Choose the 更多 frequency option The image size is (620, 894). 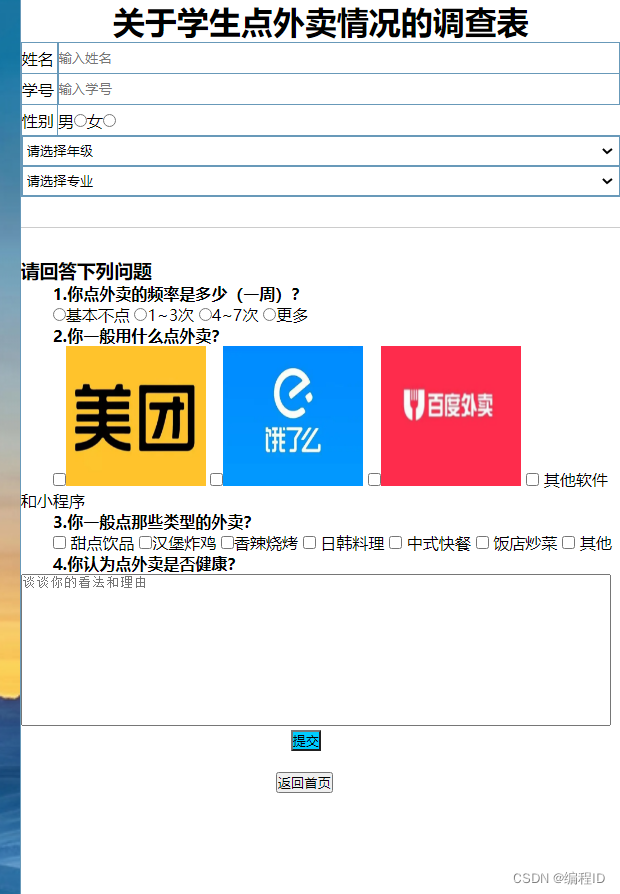point(269,315)
